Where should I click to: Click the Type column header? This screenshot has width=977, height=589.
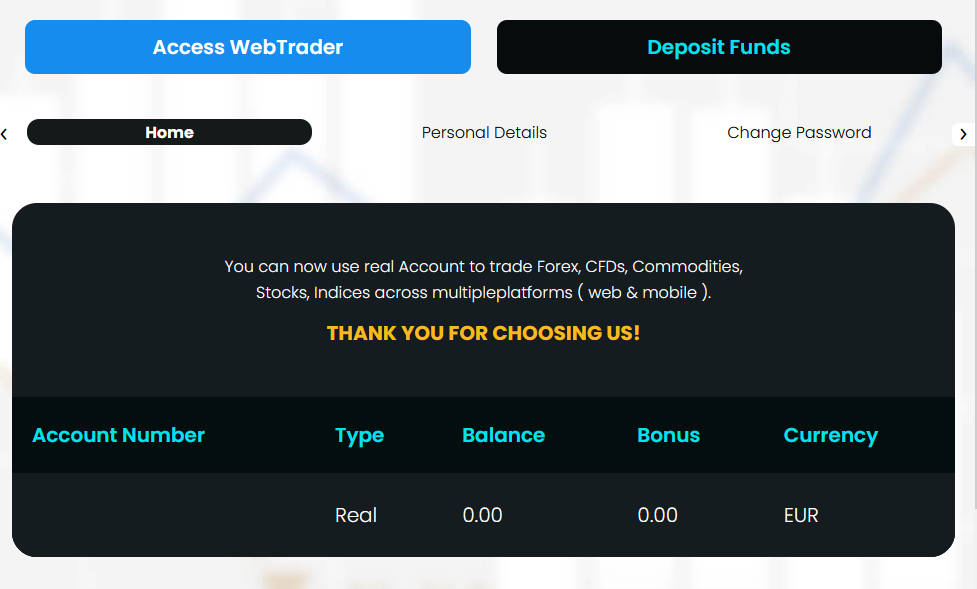click(x=359, y=435)
